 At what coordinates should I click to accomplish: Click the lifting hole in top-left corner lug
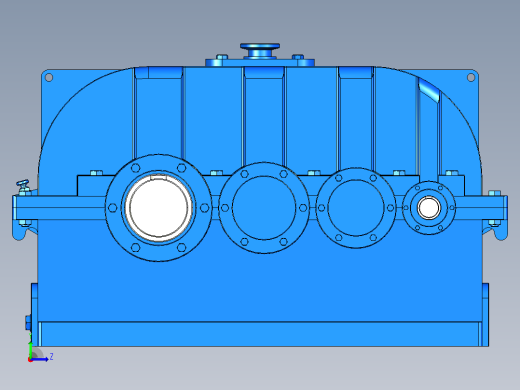click(49, 78)
